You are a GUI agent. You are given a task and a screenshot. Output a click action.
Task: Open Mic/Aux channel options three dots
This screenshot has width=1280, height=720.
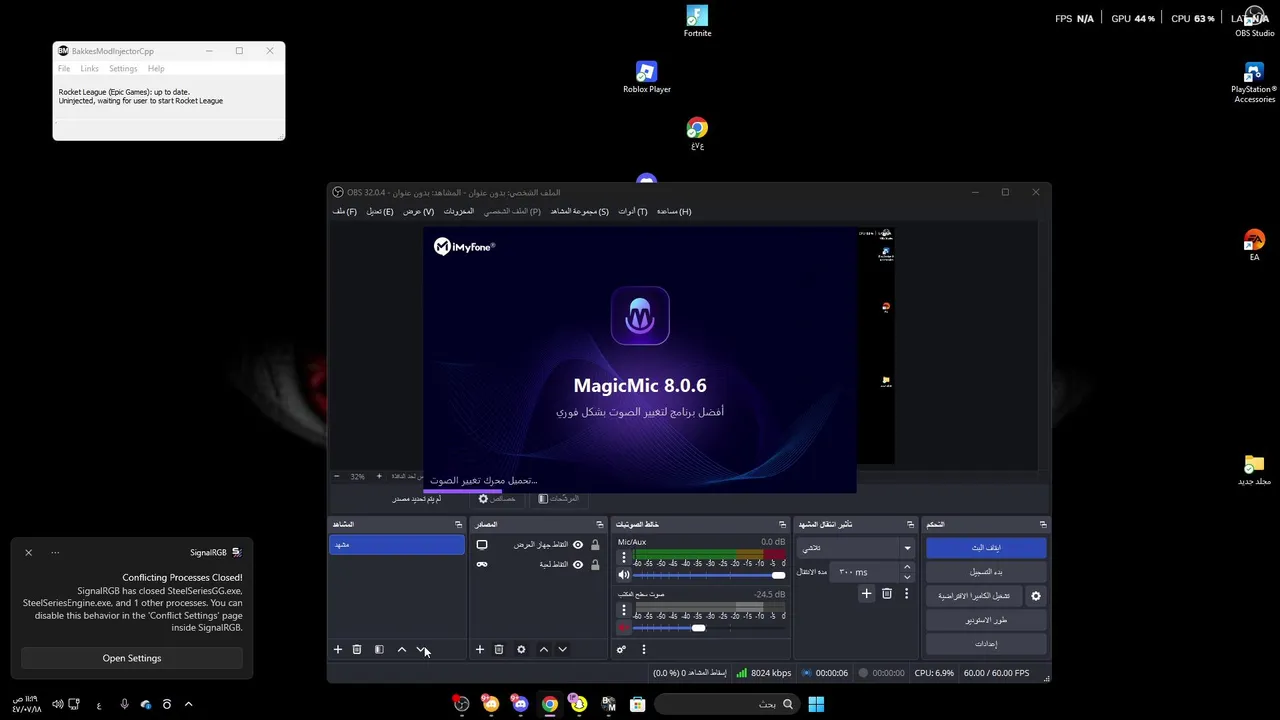click(624, 558)
